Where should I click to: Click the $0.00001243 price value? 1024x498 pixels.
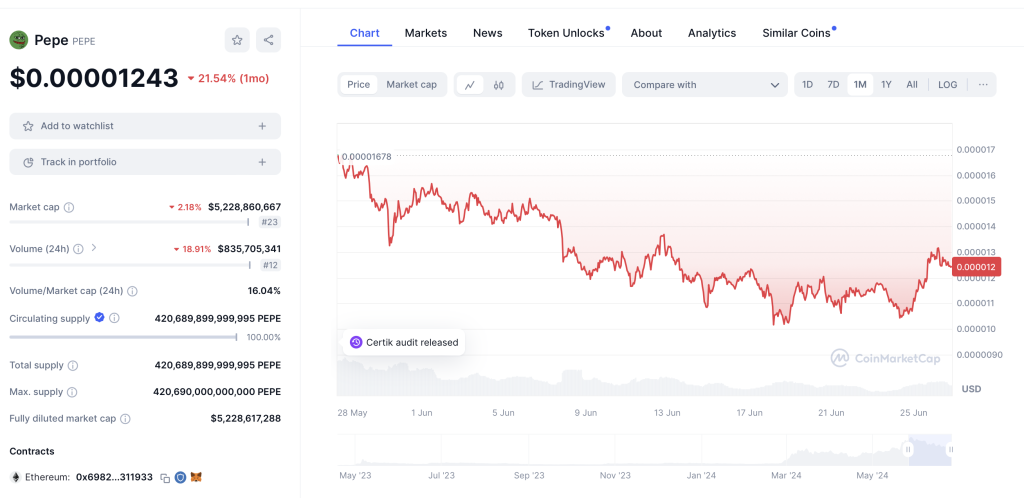93,78
